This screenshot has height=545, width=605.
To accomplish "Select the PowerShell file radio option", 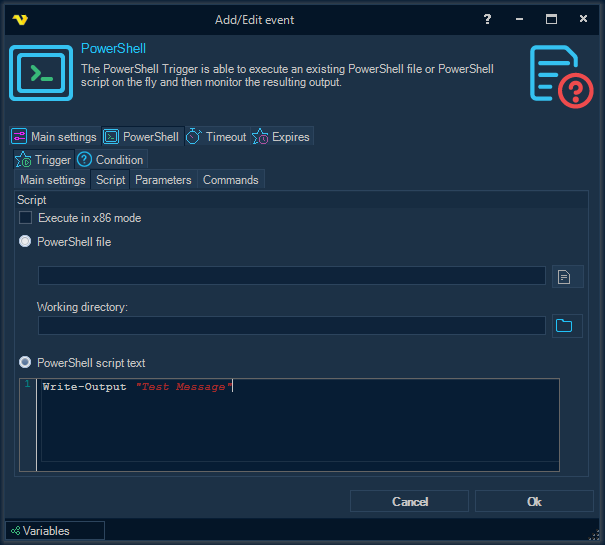I will pos(26,242).
